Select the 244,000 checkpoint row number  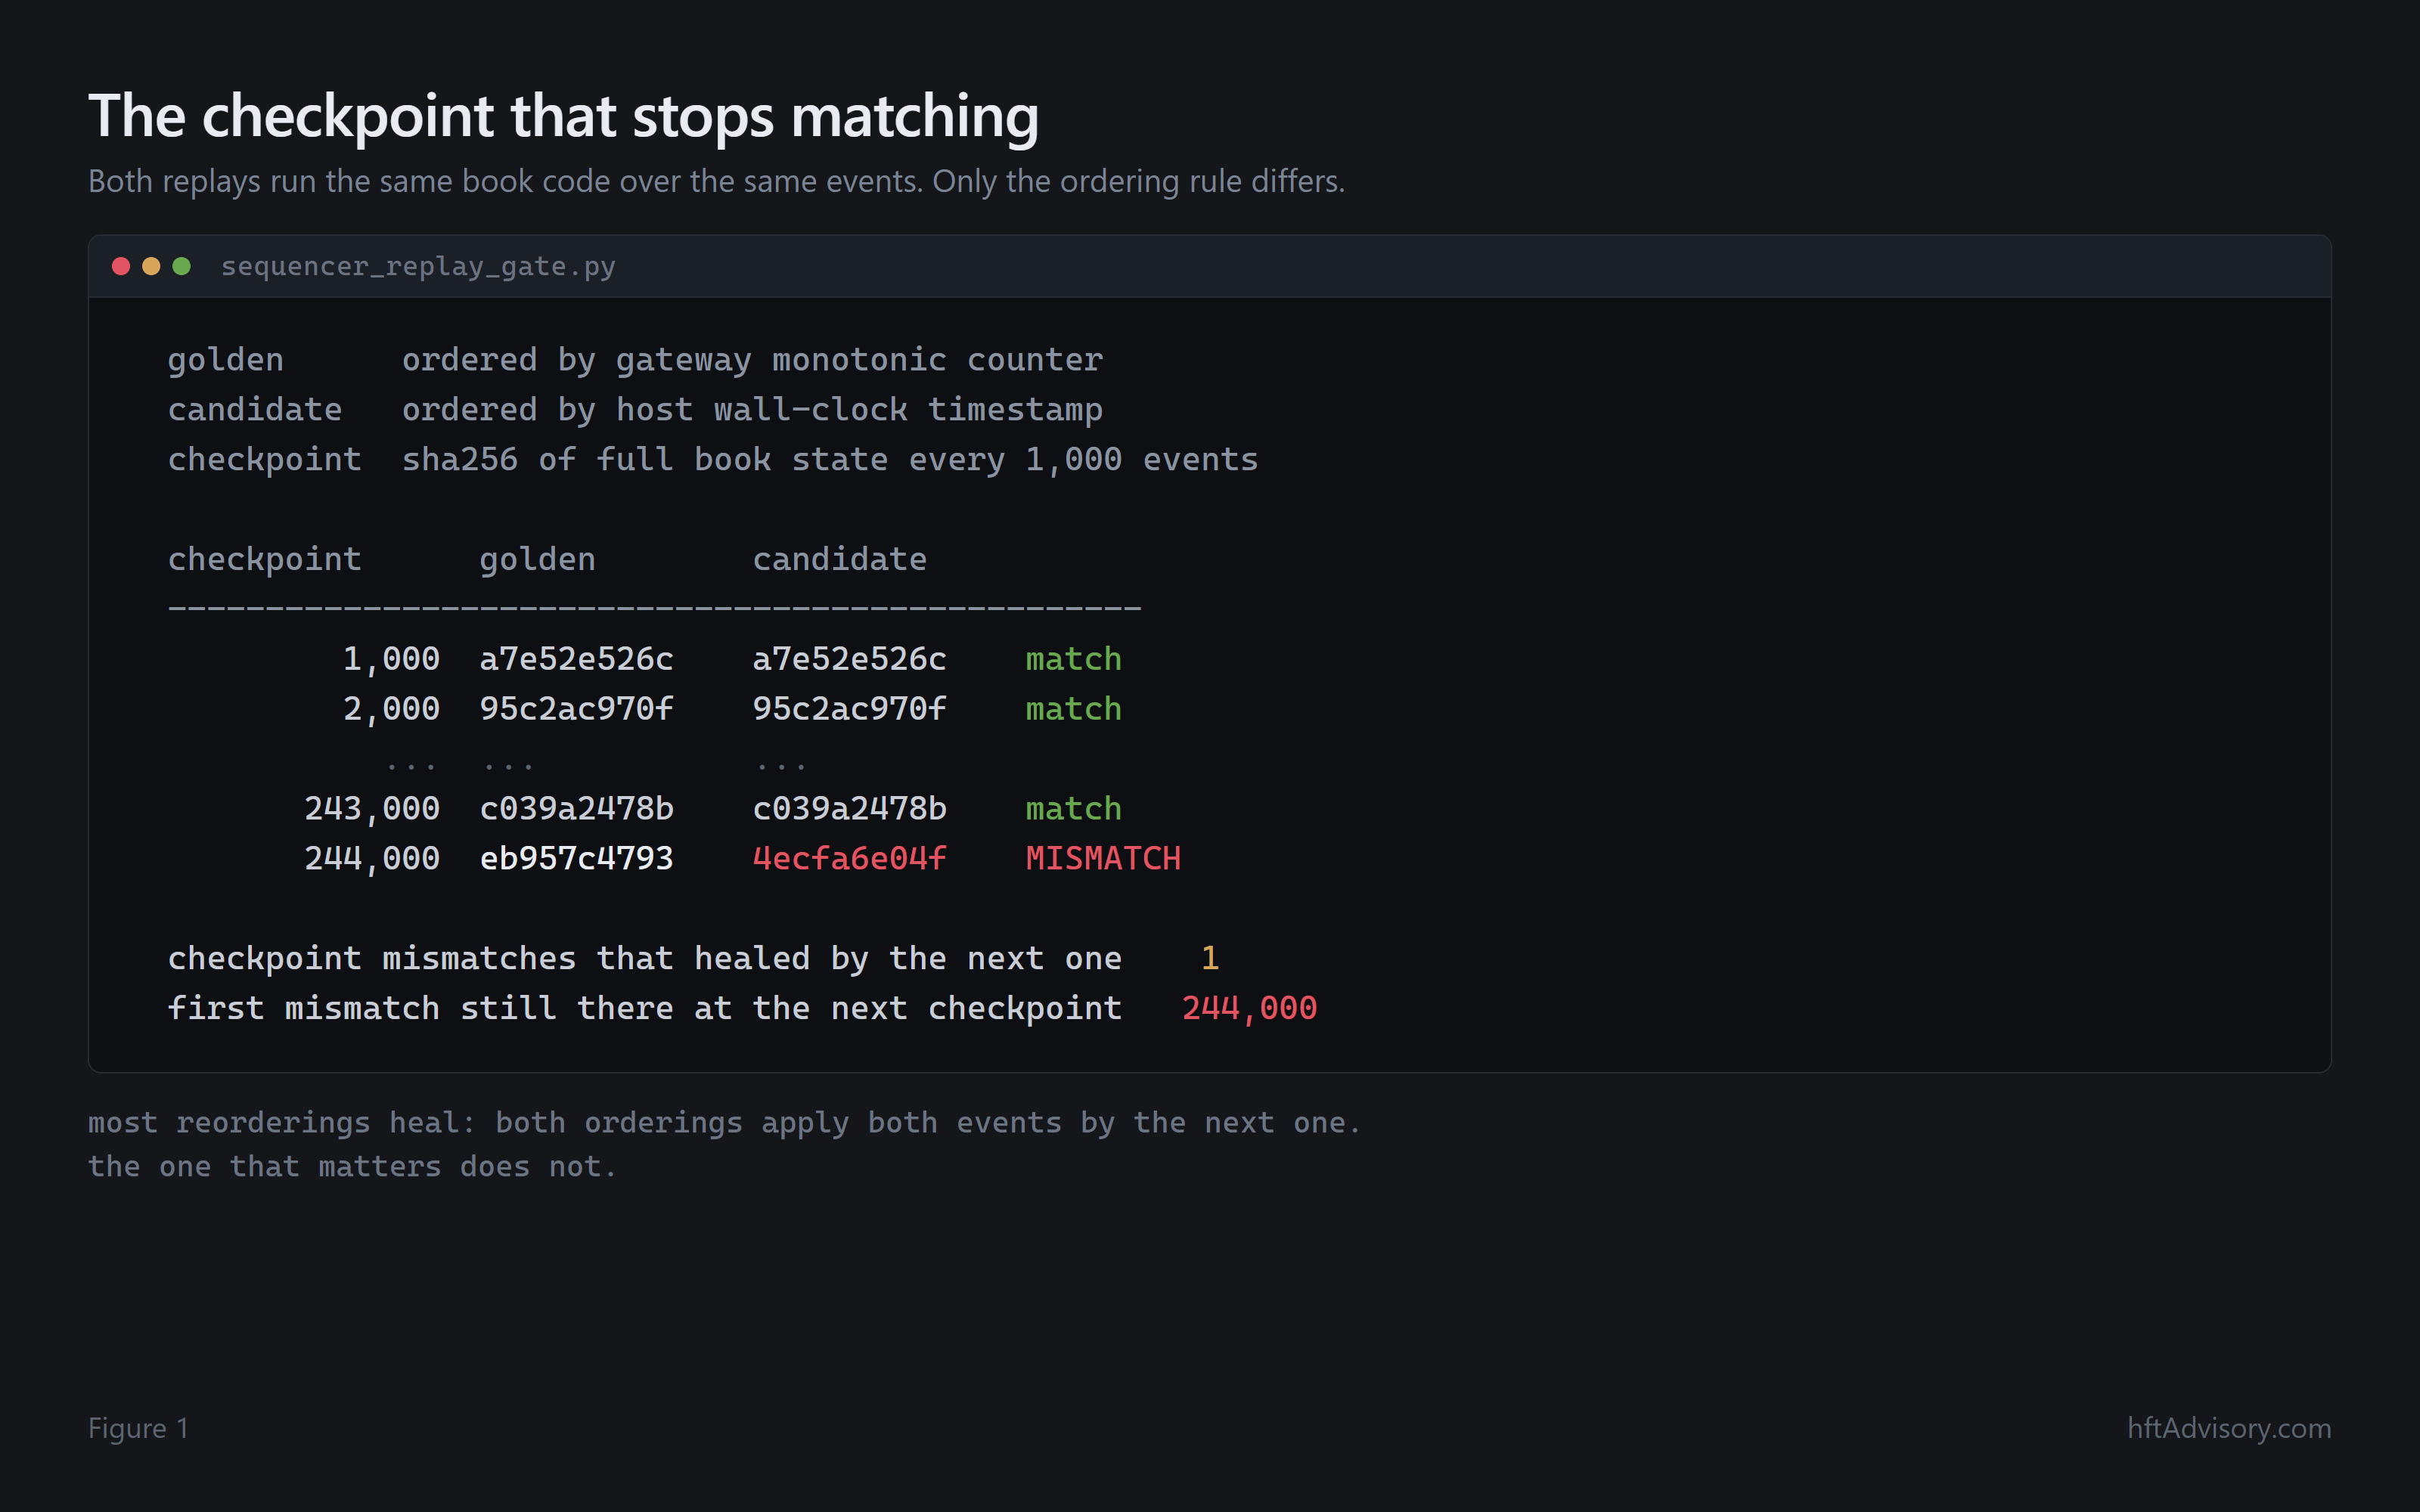(x=372, y=858)
